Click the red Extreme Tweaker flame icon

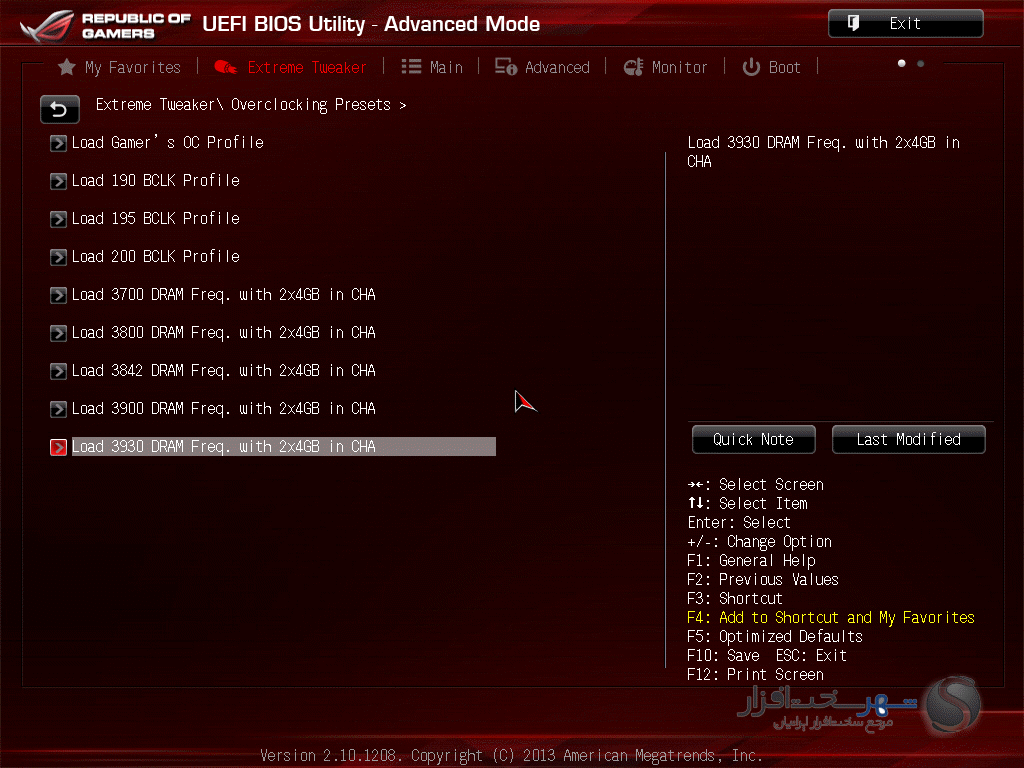point(225,67)
